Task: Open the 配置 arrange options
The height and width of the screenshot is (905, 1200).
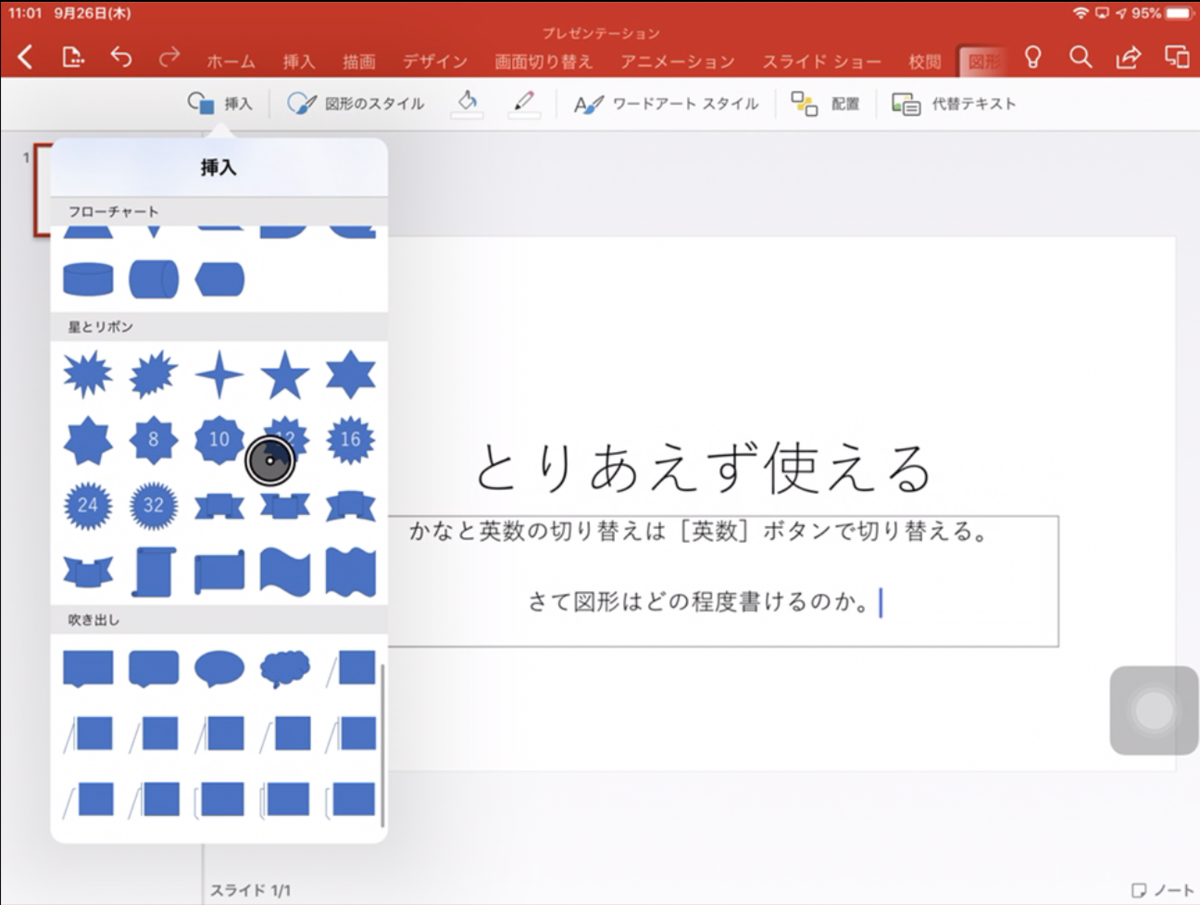Action: coord(827,103)
